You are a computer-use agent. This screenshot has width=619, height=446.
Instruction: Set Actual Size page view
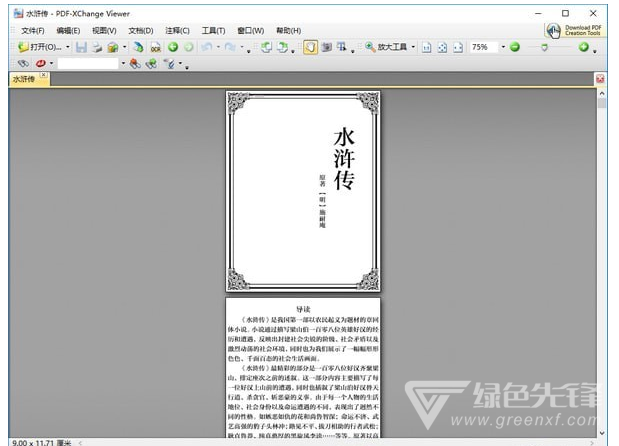pos(426,47)
